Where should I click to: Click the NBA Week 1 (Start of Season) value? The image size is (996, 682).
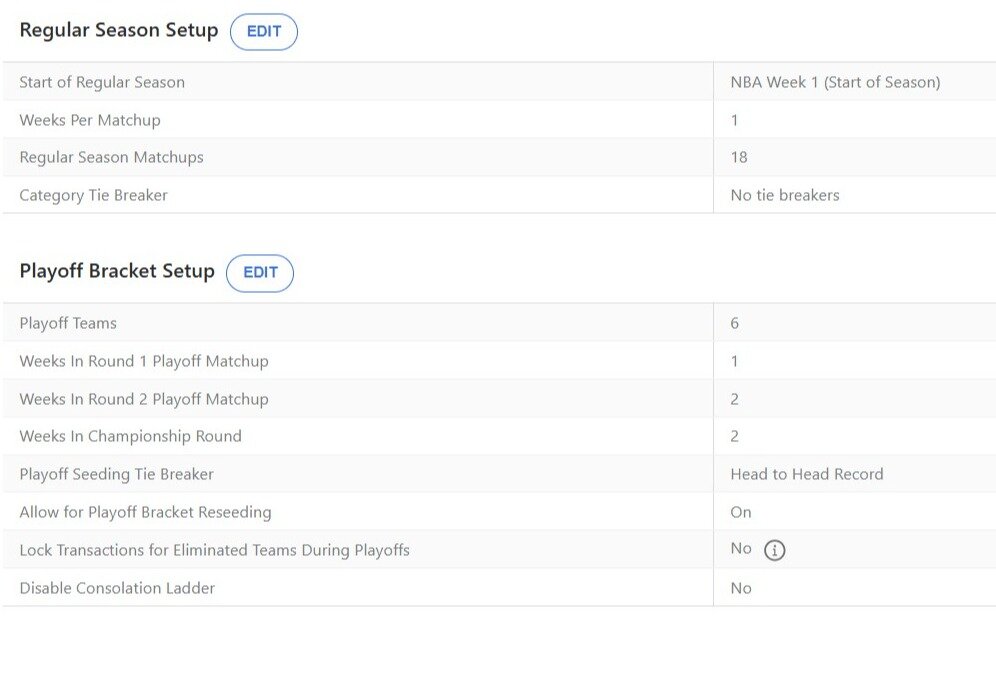[x=835, y=82]
